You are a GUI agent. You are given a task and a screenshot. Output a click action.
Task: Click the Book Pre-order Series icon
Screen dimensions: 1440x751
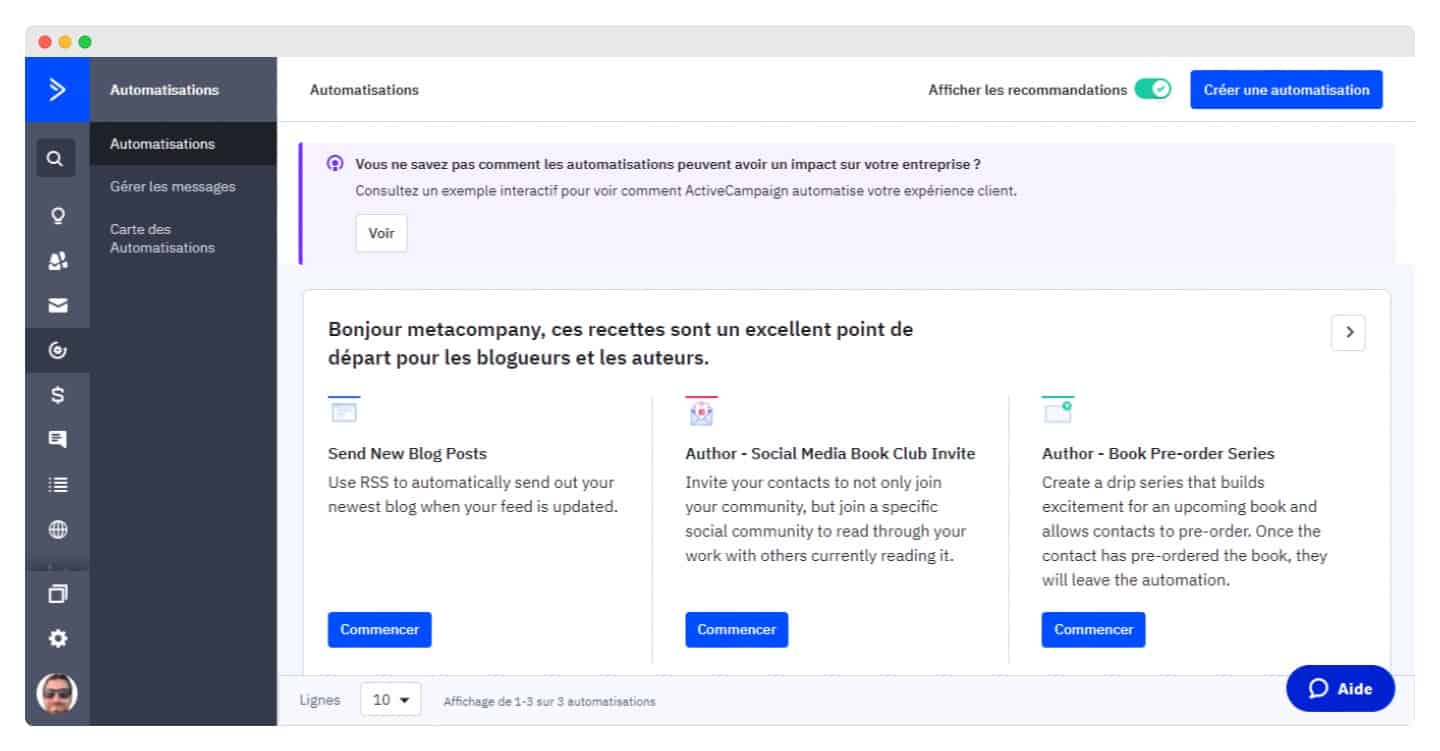pyautogui.click(x=1058, y=410)
